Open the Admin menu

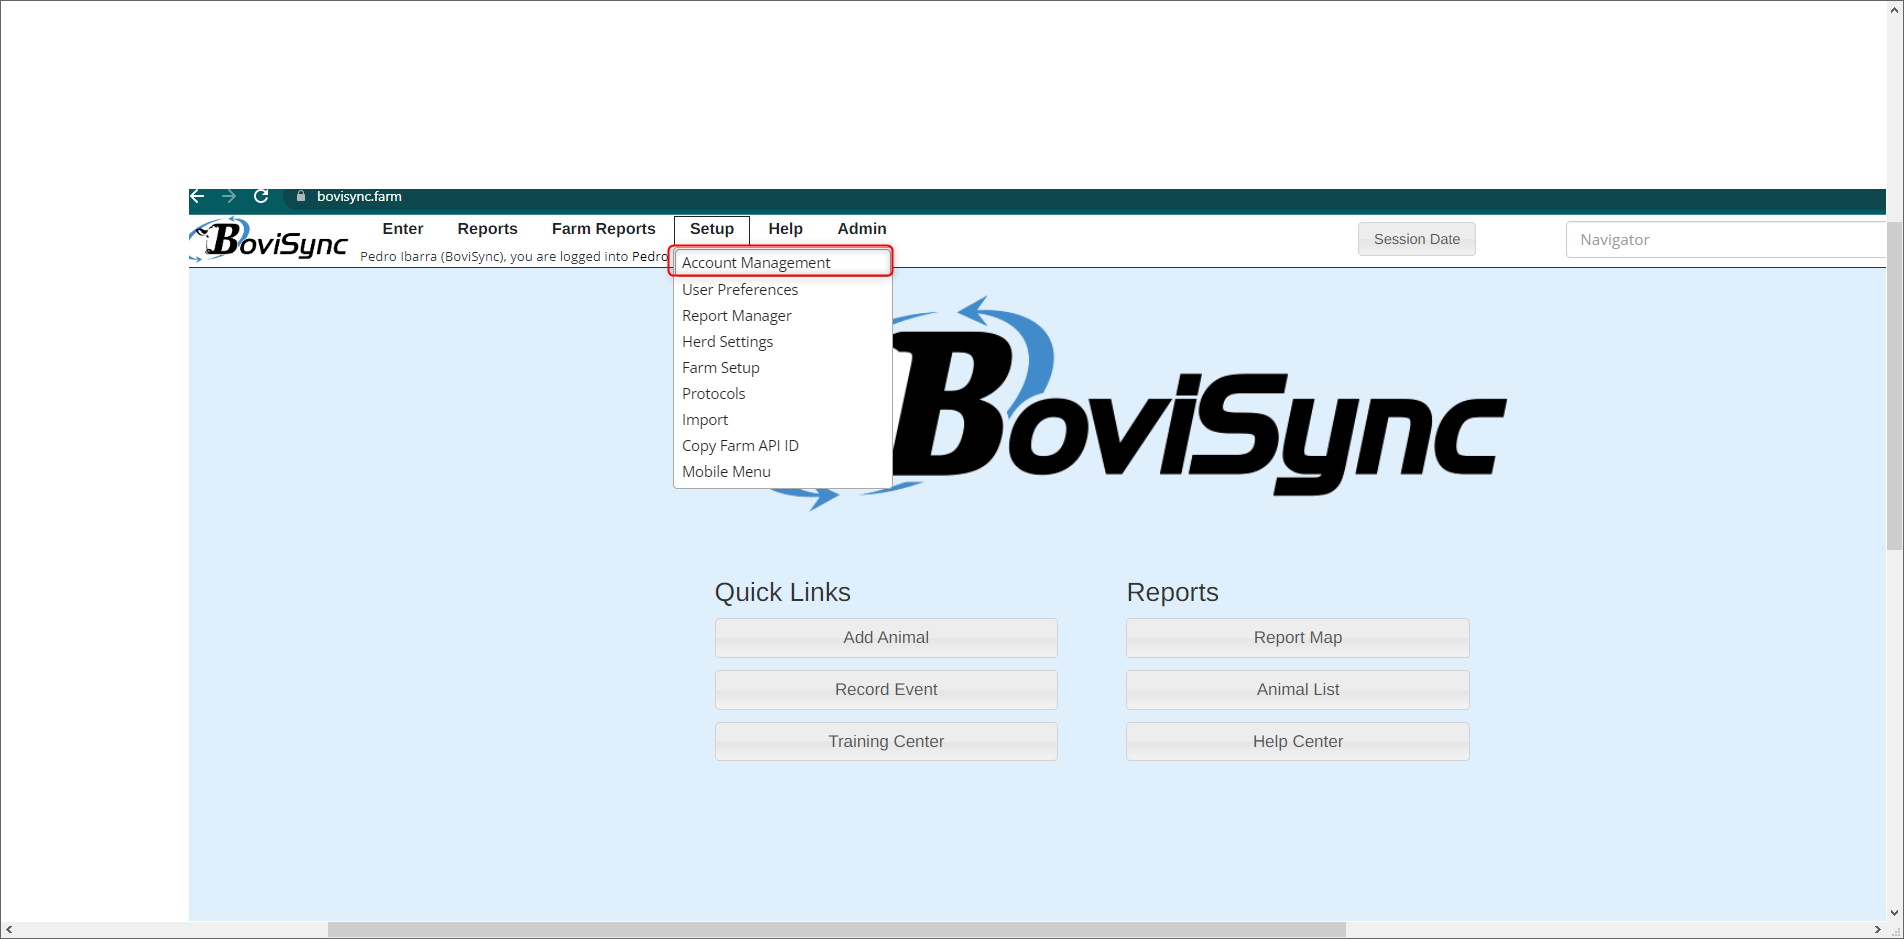coord(862,229)
